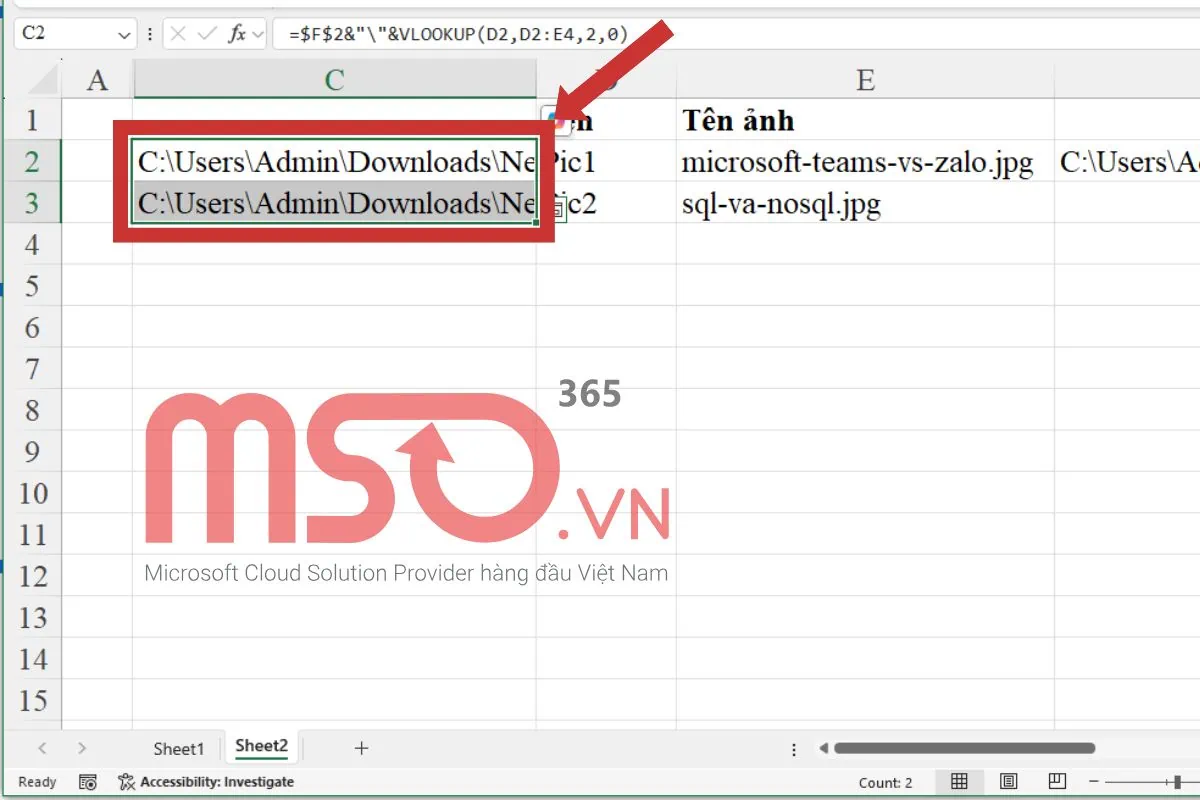Click the macro record icon beside Ready
Viewport: 1200px width, 800px height.
click(87, 782)
